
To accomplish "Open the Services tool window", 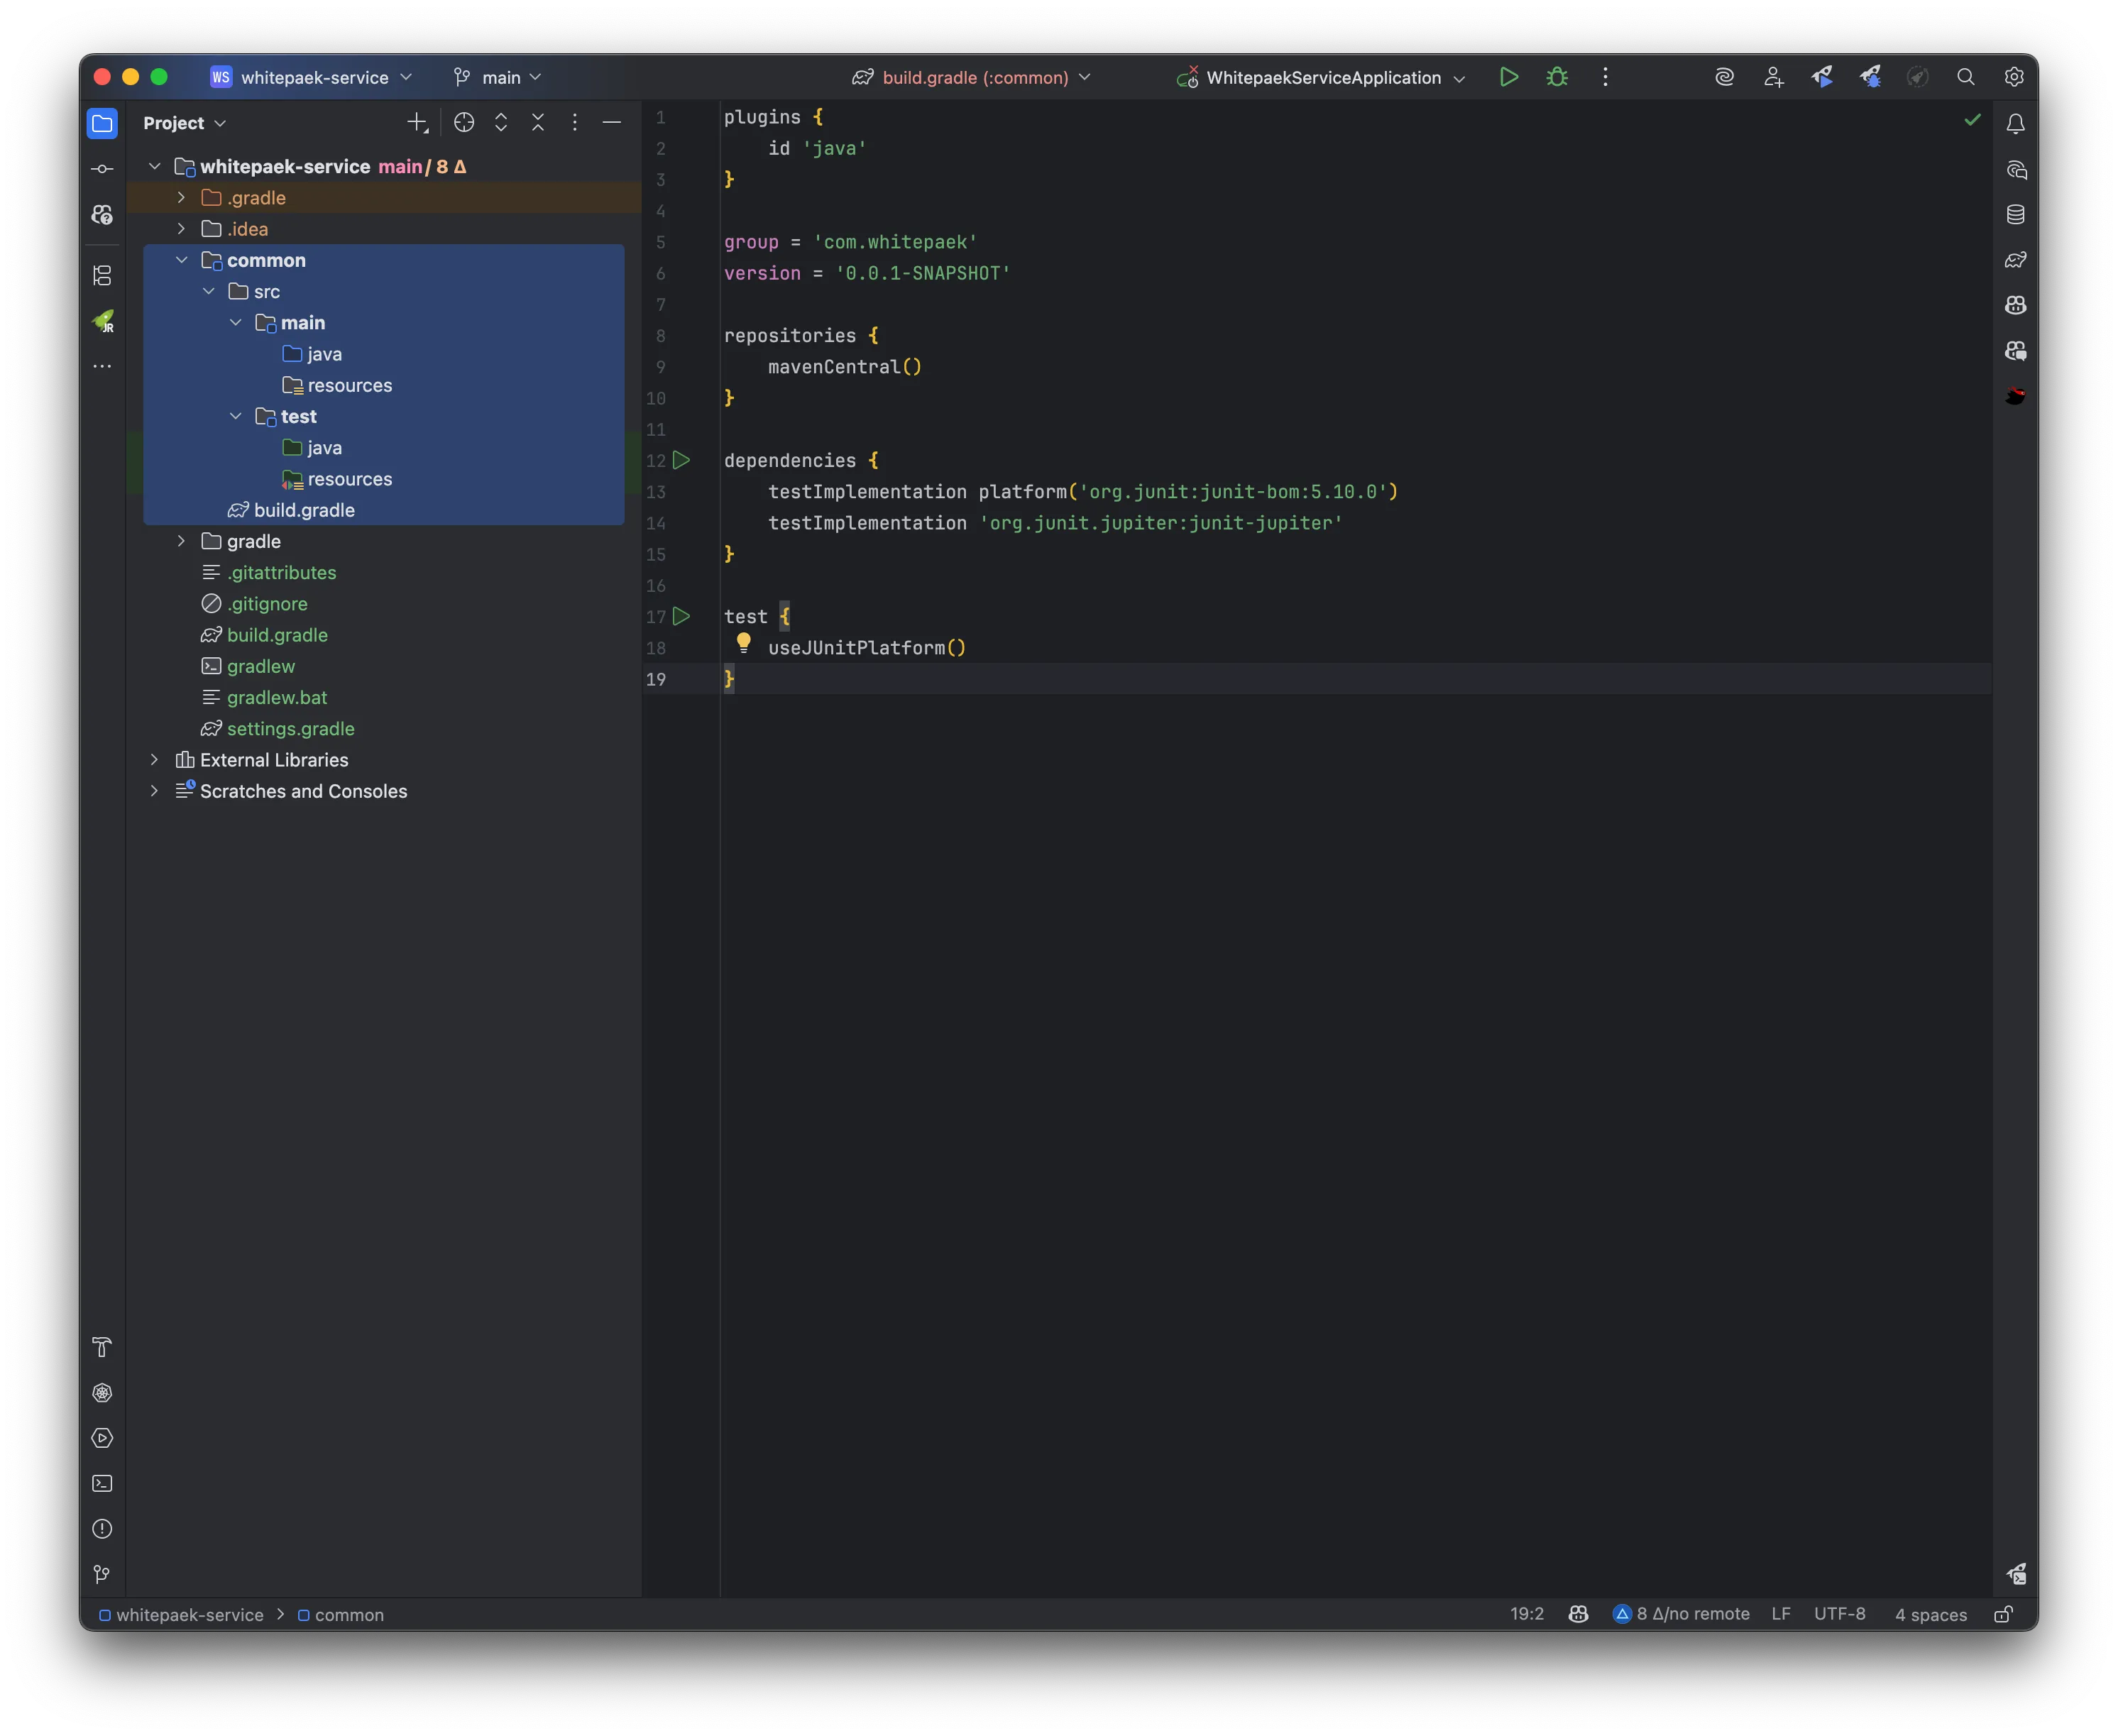I will click(102, 1438).
